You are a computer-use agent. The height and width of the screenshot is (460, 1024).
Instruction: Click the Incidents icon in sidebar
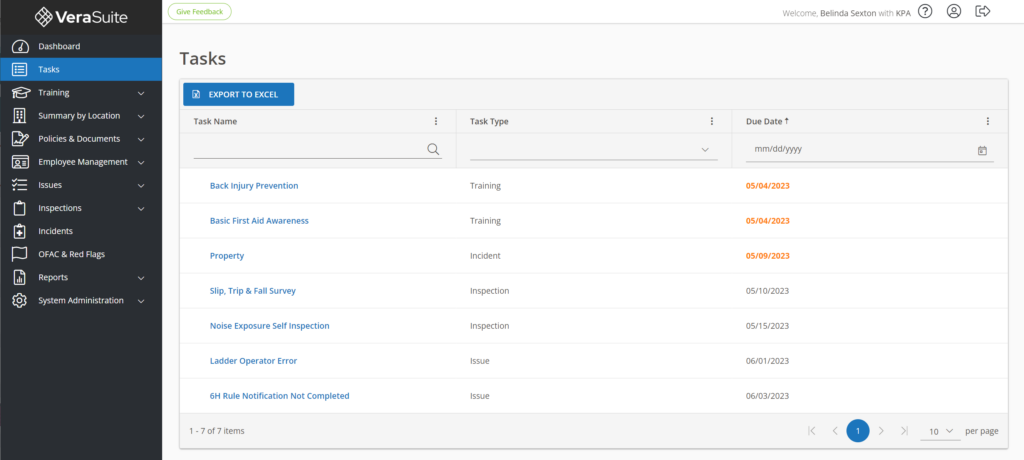click(x=19, y=231)
